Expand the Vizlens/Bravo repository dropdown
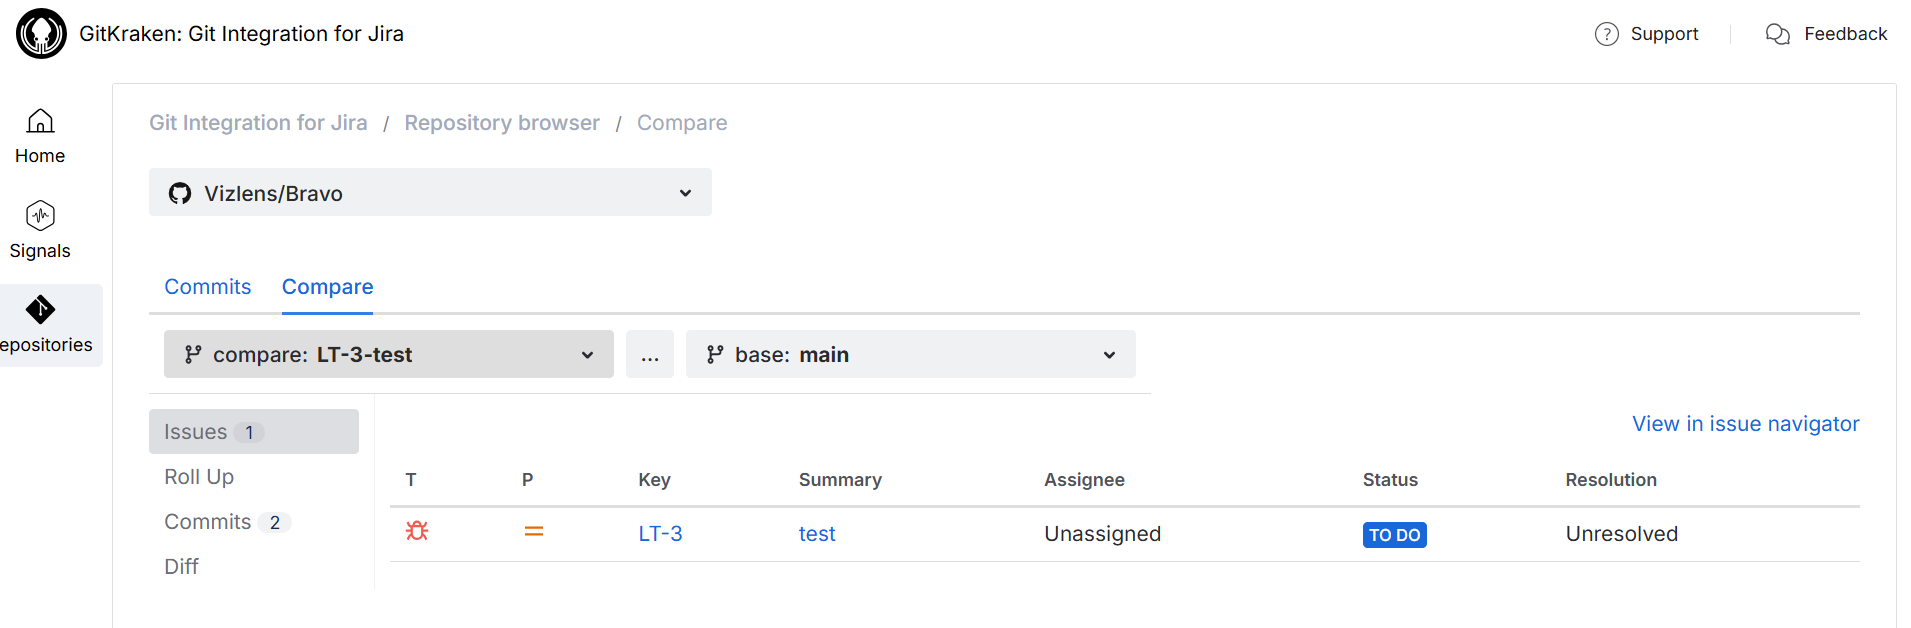The image size is (1911, 628). pyautogui.click(x=430, y=193)
